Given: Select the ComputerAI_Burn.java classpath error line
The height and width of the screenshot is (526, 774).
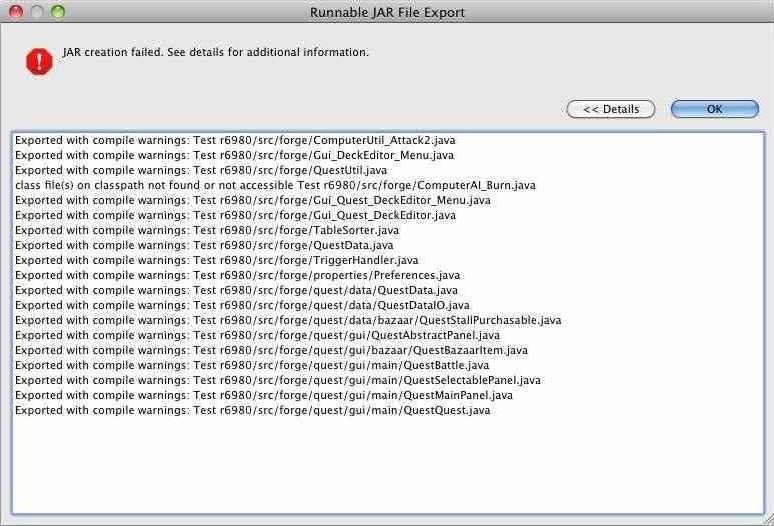Looking at the screenshot, I should click(275, 185).
